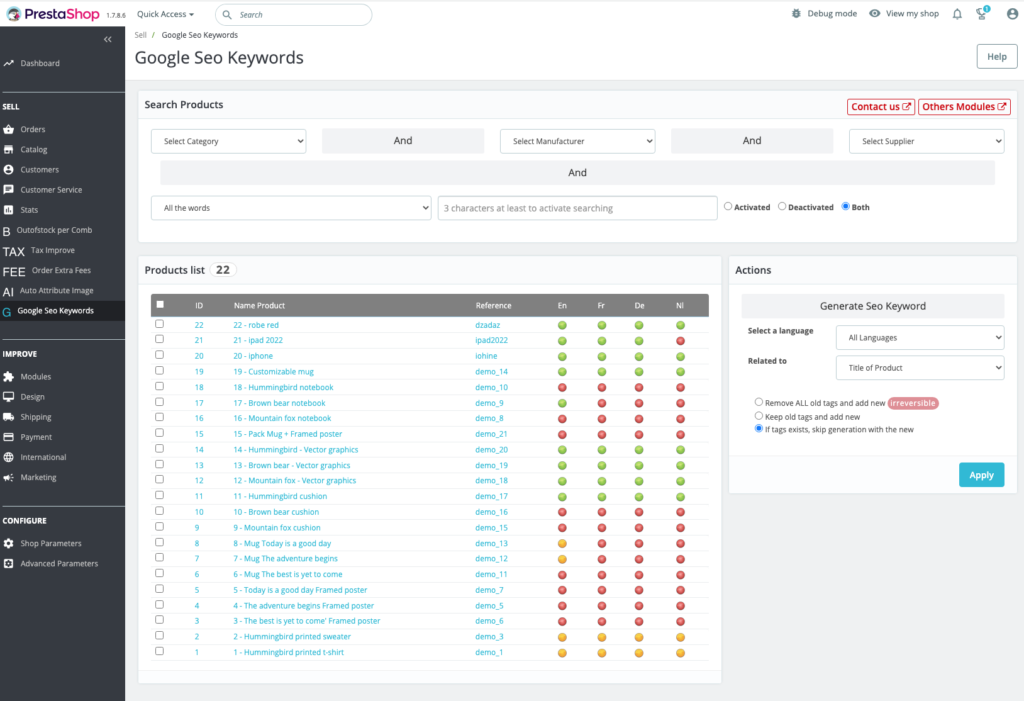Open the Select Supplier dropdown
1024x701 pixels.
click(927, 141)
